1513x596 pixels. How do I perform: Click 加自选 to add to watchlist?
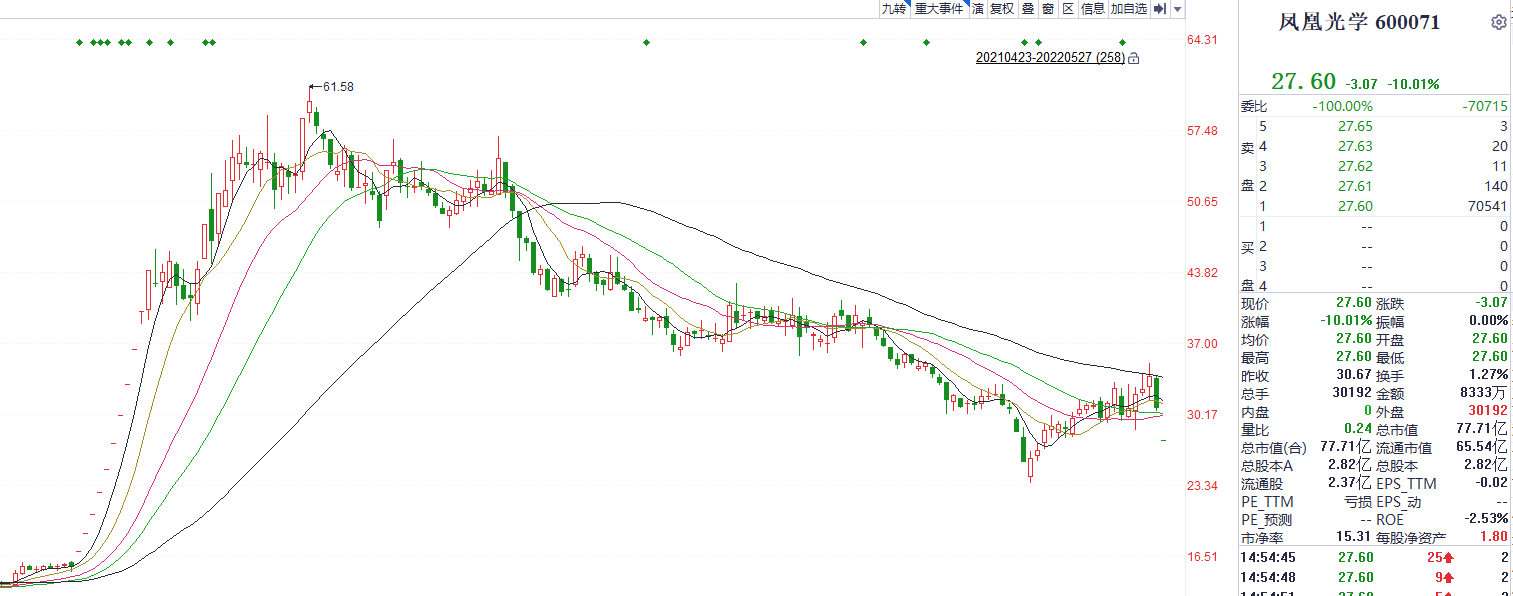point(1129,9)
